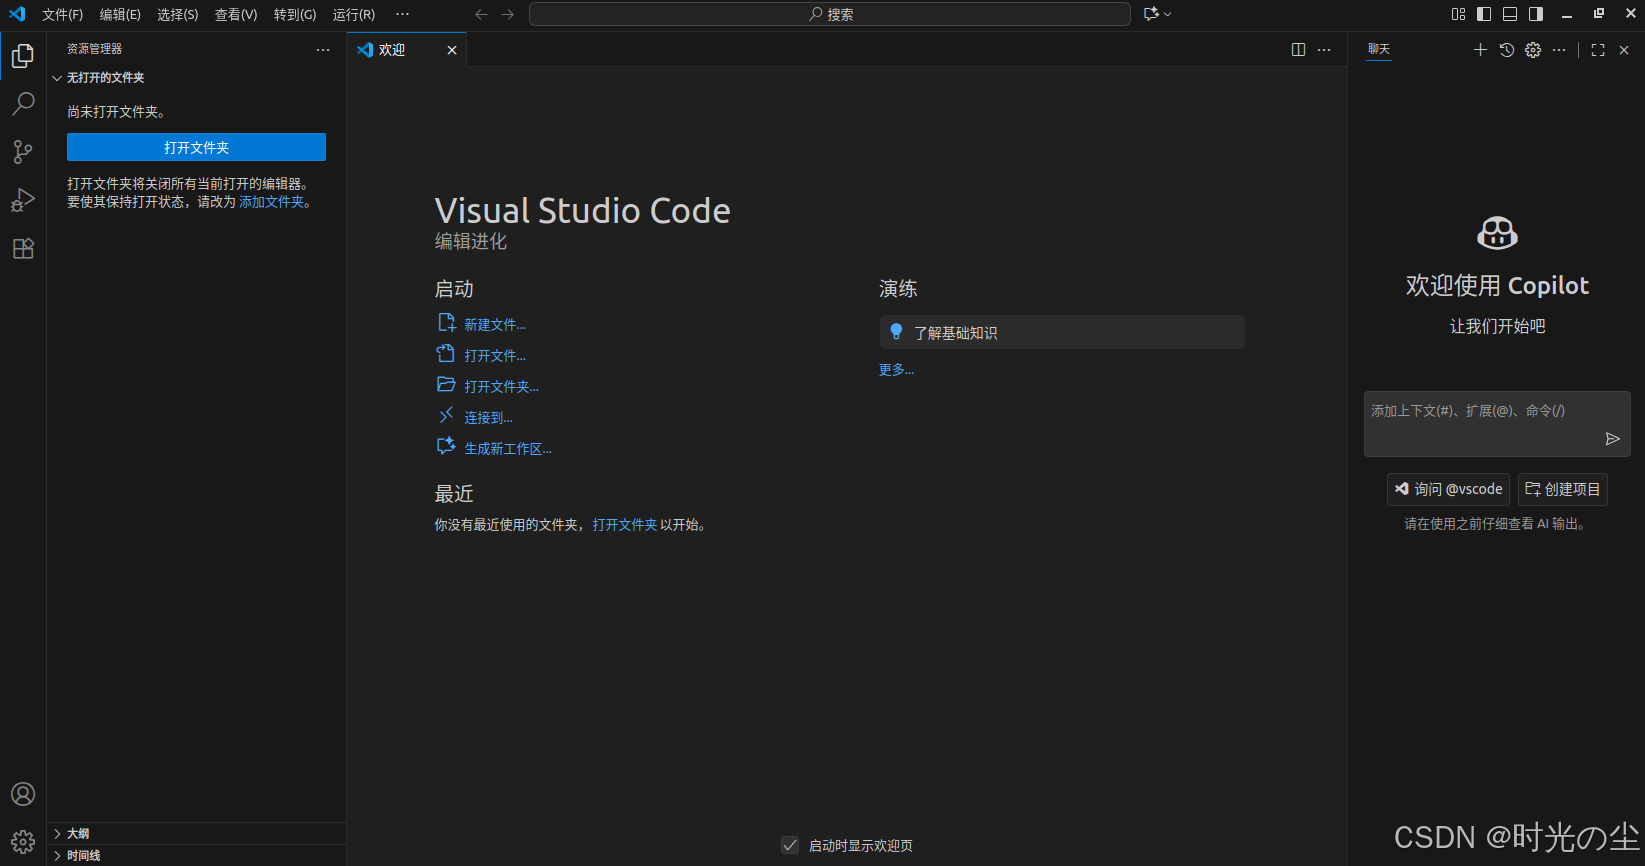1645x866 pixels.
Task: Expand the 时间线 section
Action: point(196,855)
